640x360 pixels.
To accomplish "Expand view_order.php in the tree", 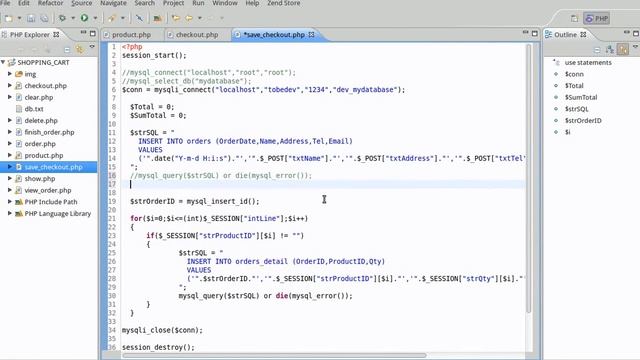I will pos(10,190).
